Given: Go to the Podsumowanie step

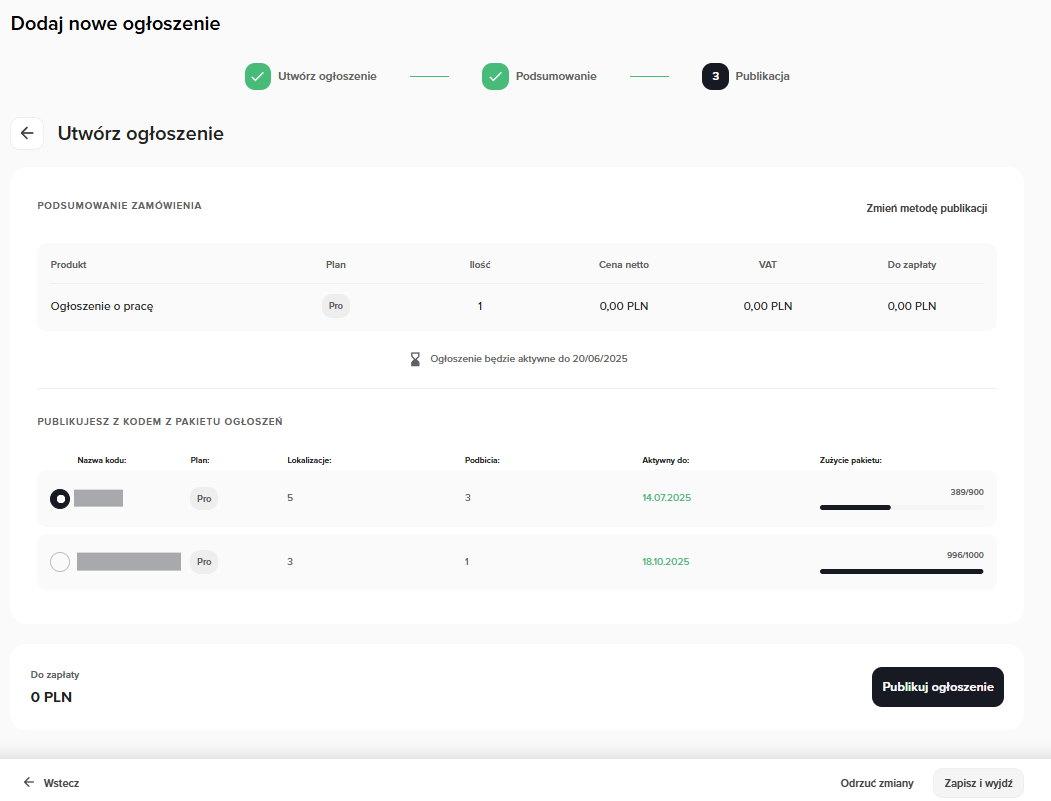Looking at the screenshot, I should pyautogui.click(x=556, y=76).
